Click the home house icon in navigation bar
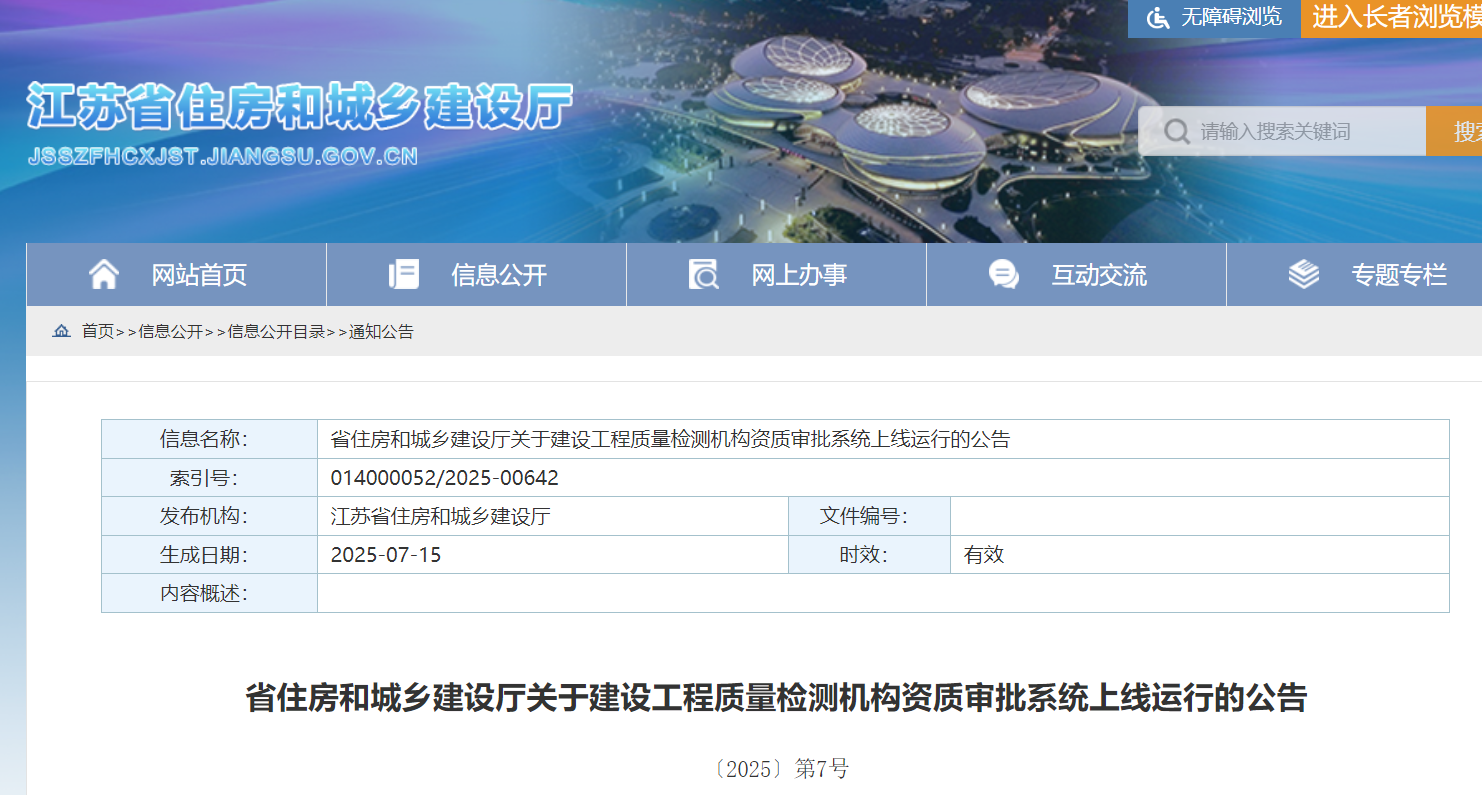The width and height of the screenshot is (1482, 795). tap(104, 274)
